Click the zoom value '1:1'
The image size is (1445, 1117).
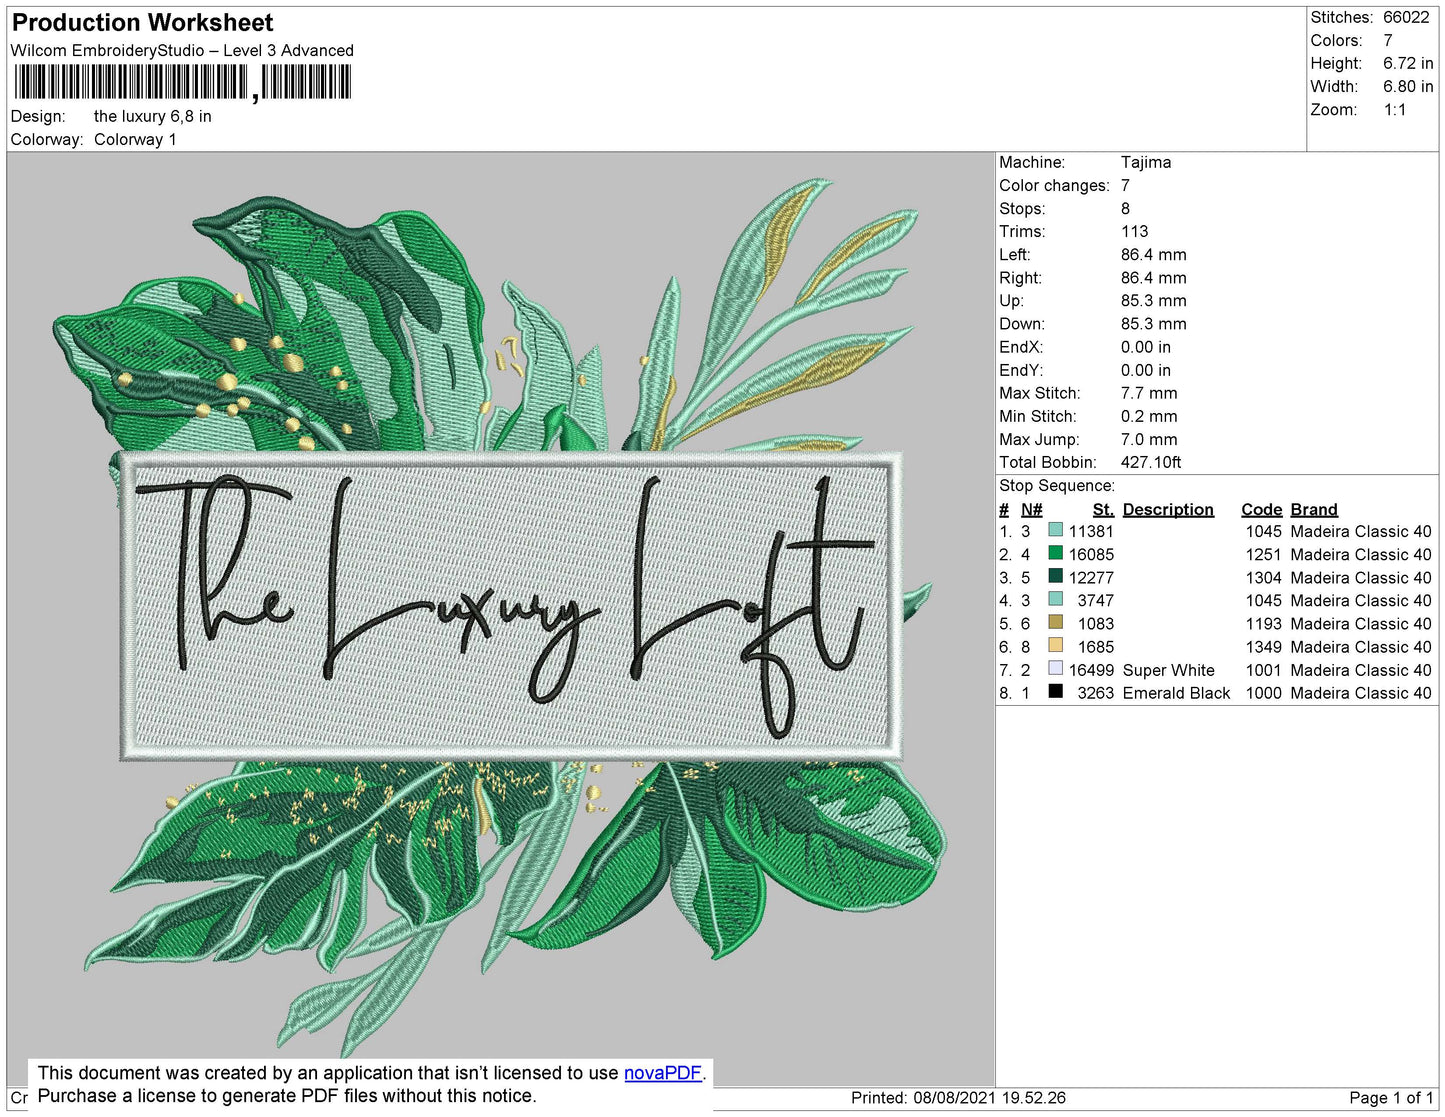1395,109
